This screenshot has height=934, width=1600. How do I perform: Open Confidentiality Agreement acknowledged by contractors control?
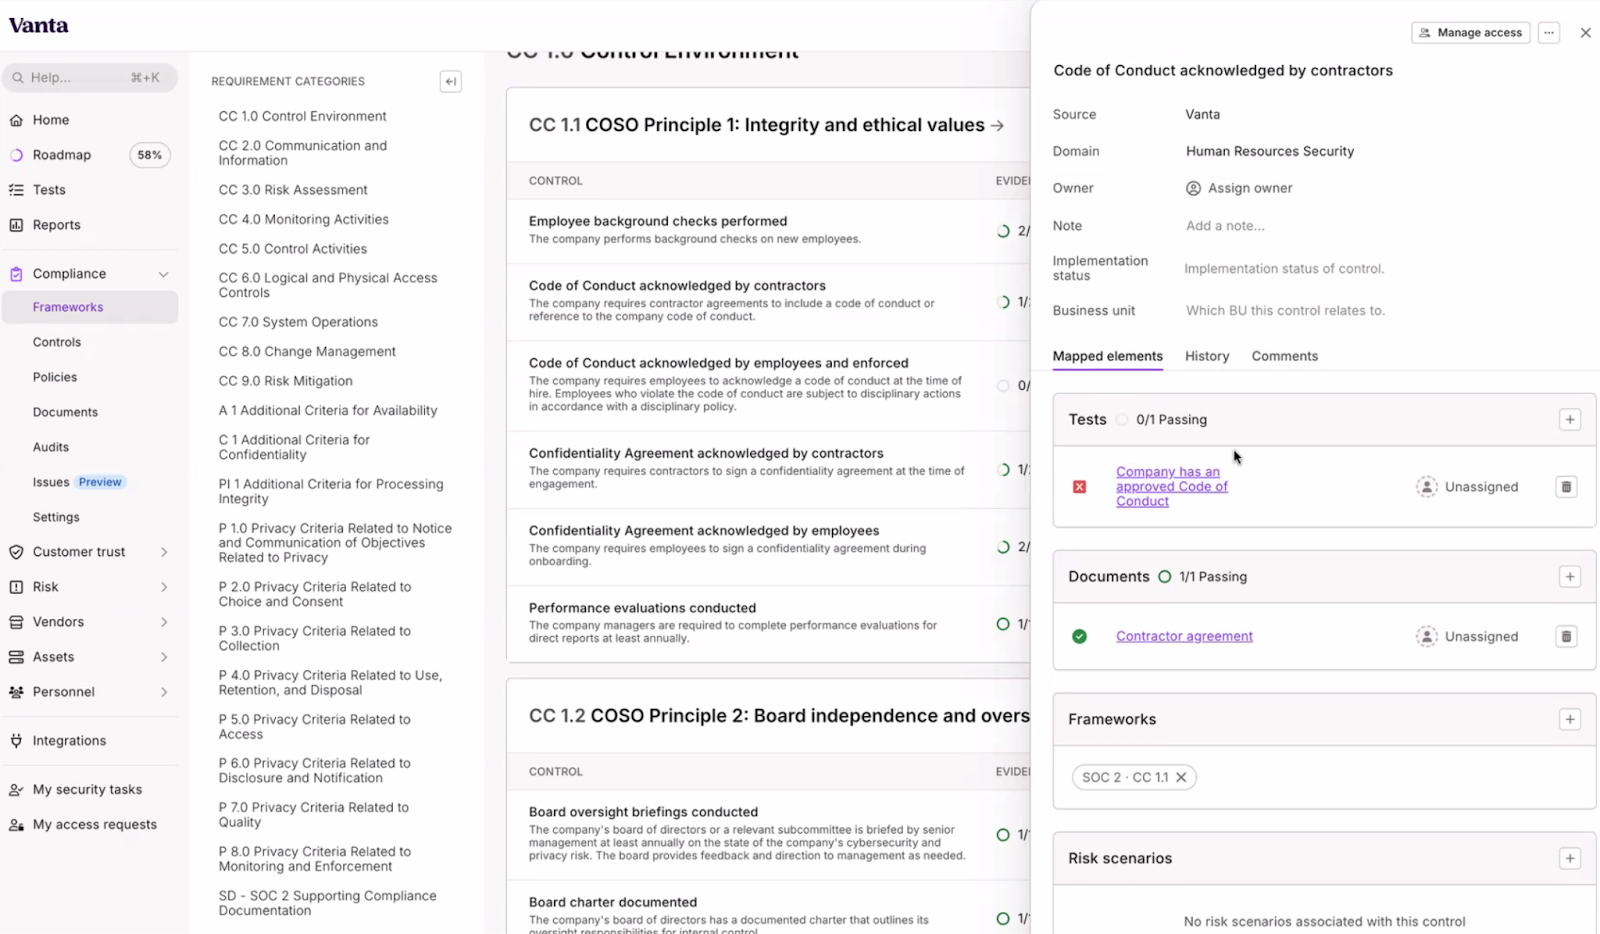706,454
